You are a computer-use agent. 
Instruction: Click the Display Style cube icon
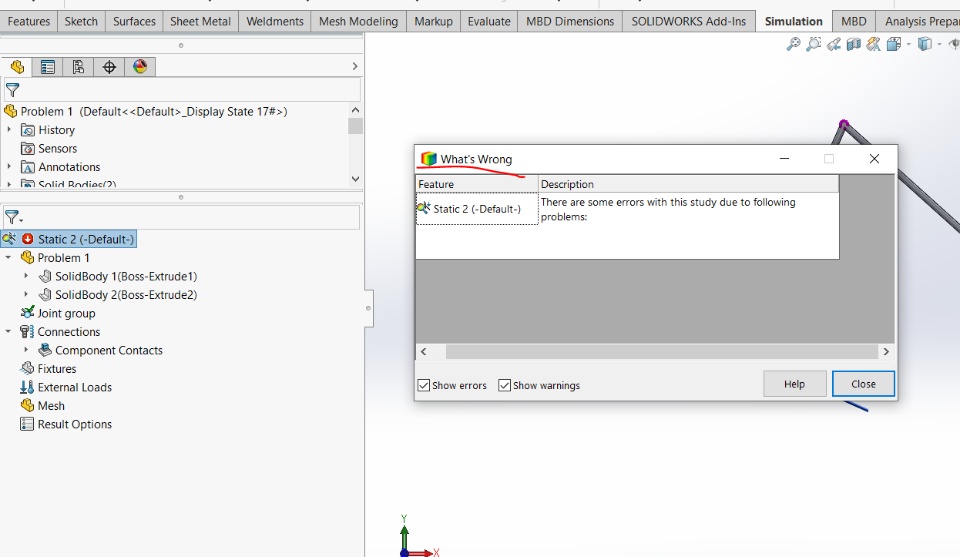click(925, 44)
